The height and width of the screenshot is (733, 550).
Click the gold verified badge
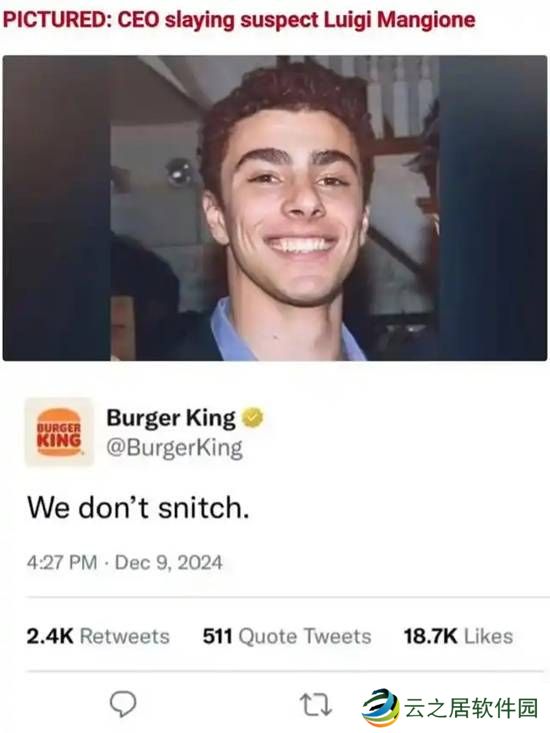[252, 417]
